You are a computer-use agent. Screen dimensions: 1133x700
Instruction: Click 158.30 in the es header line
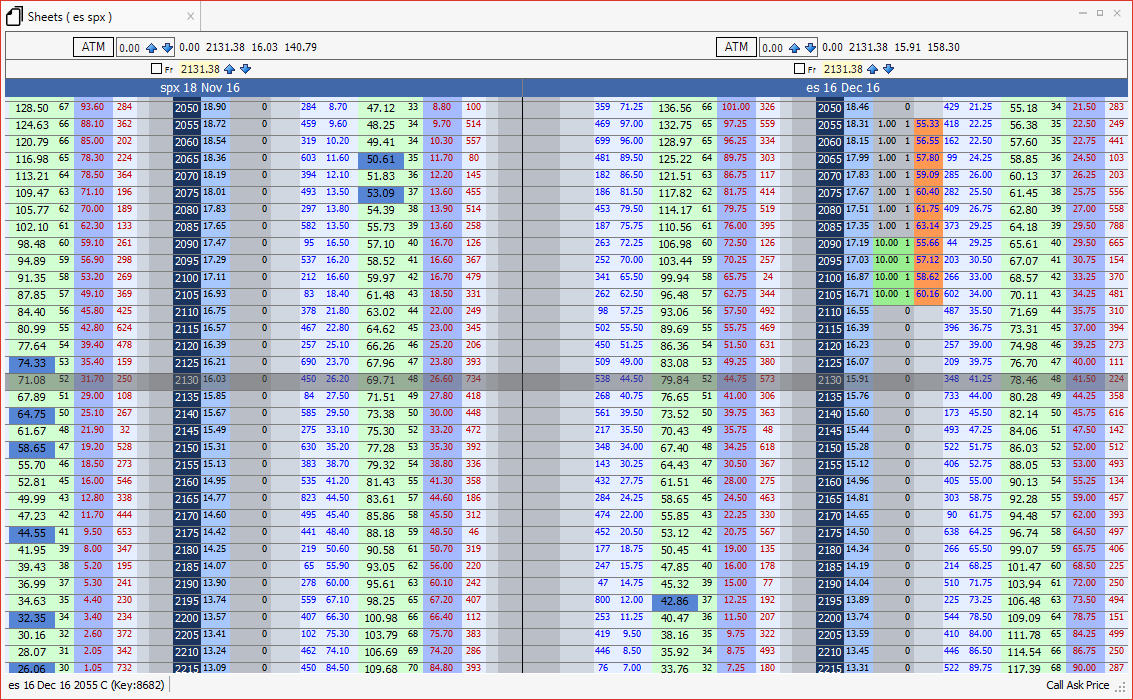pos(944,47)
